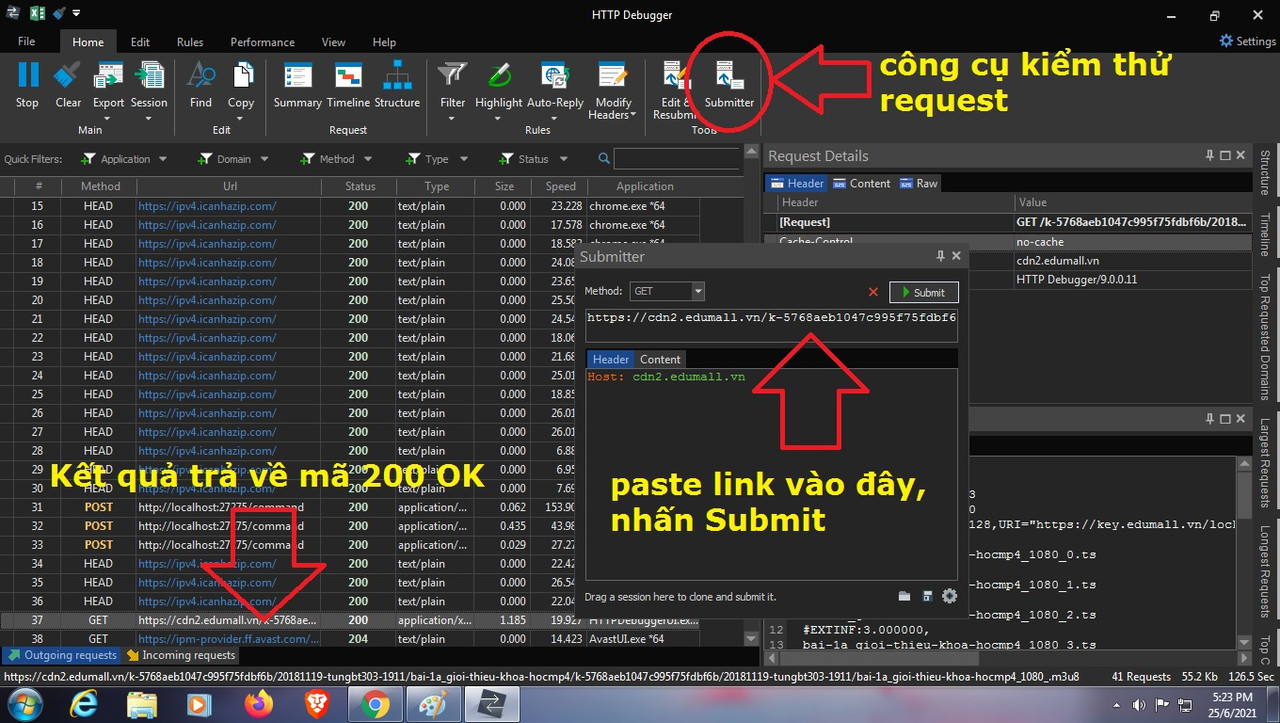1280x723 pixels.
Task: Select request row 37 cdn2.edumall.vn
Action: click(x=350, y=620)
